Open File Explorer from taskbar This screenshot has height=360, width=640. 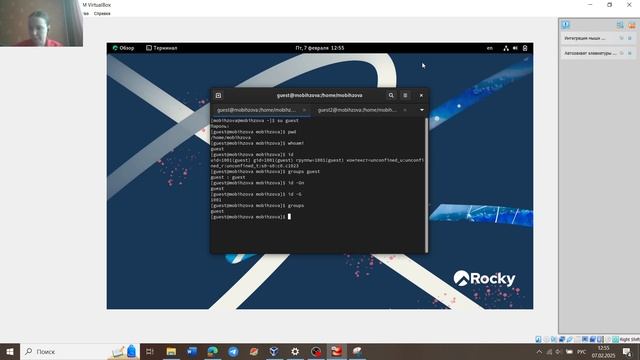(x=171, y=351)
